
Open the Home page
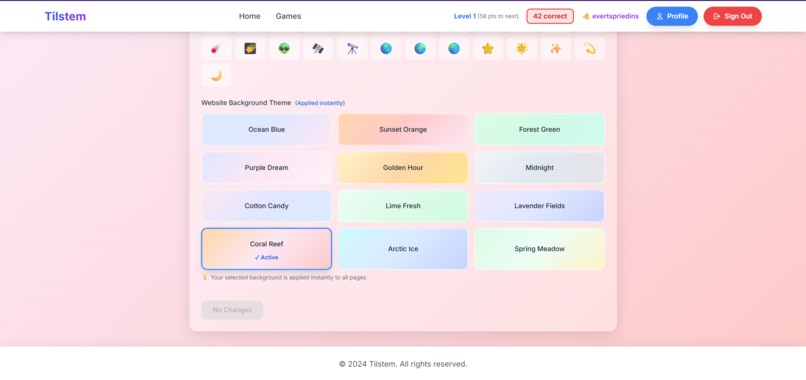pos(249,16)
